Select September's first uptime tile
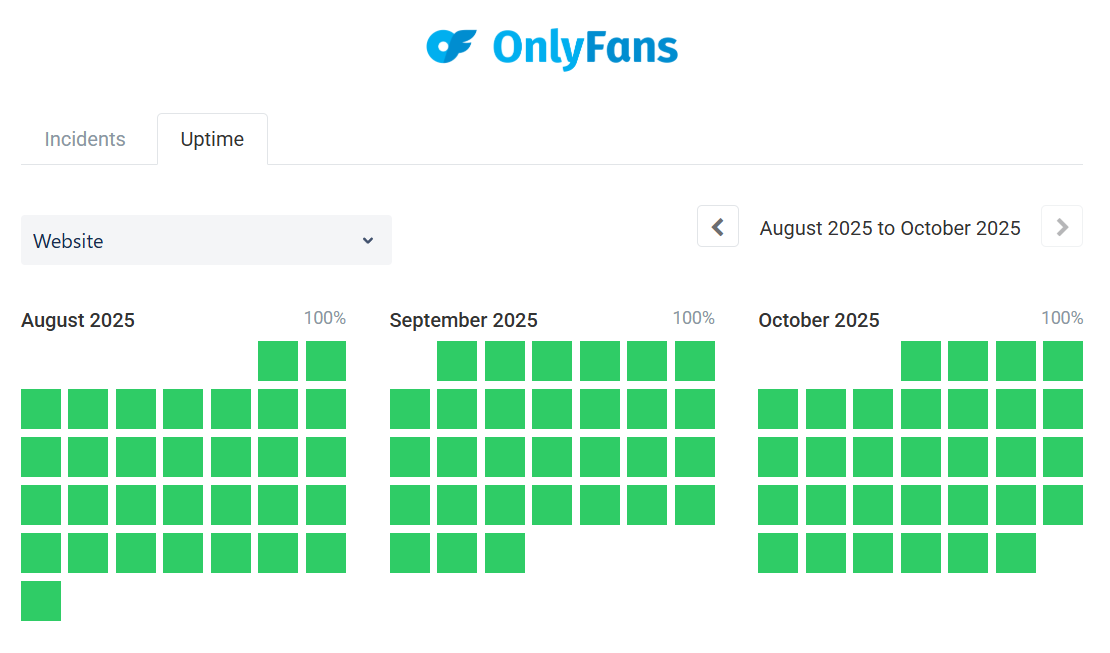This screenshot has height=653, width=1110. 457,361
